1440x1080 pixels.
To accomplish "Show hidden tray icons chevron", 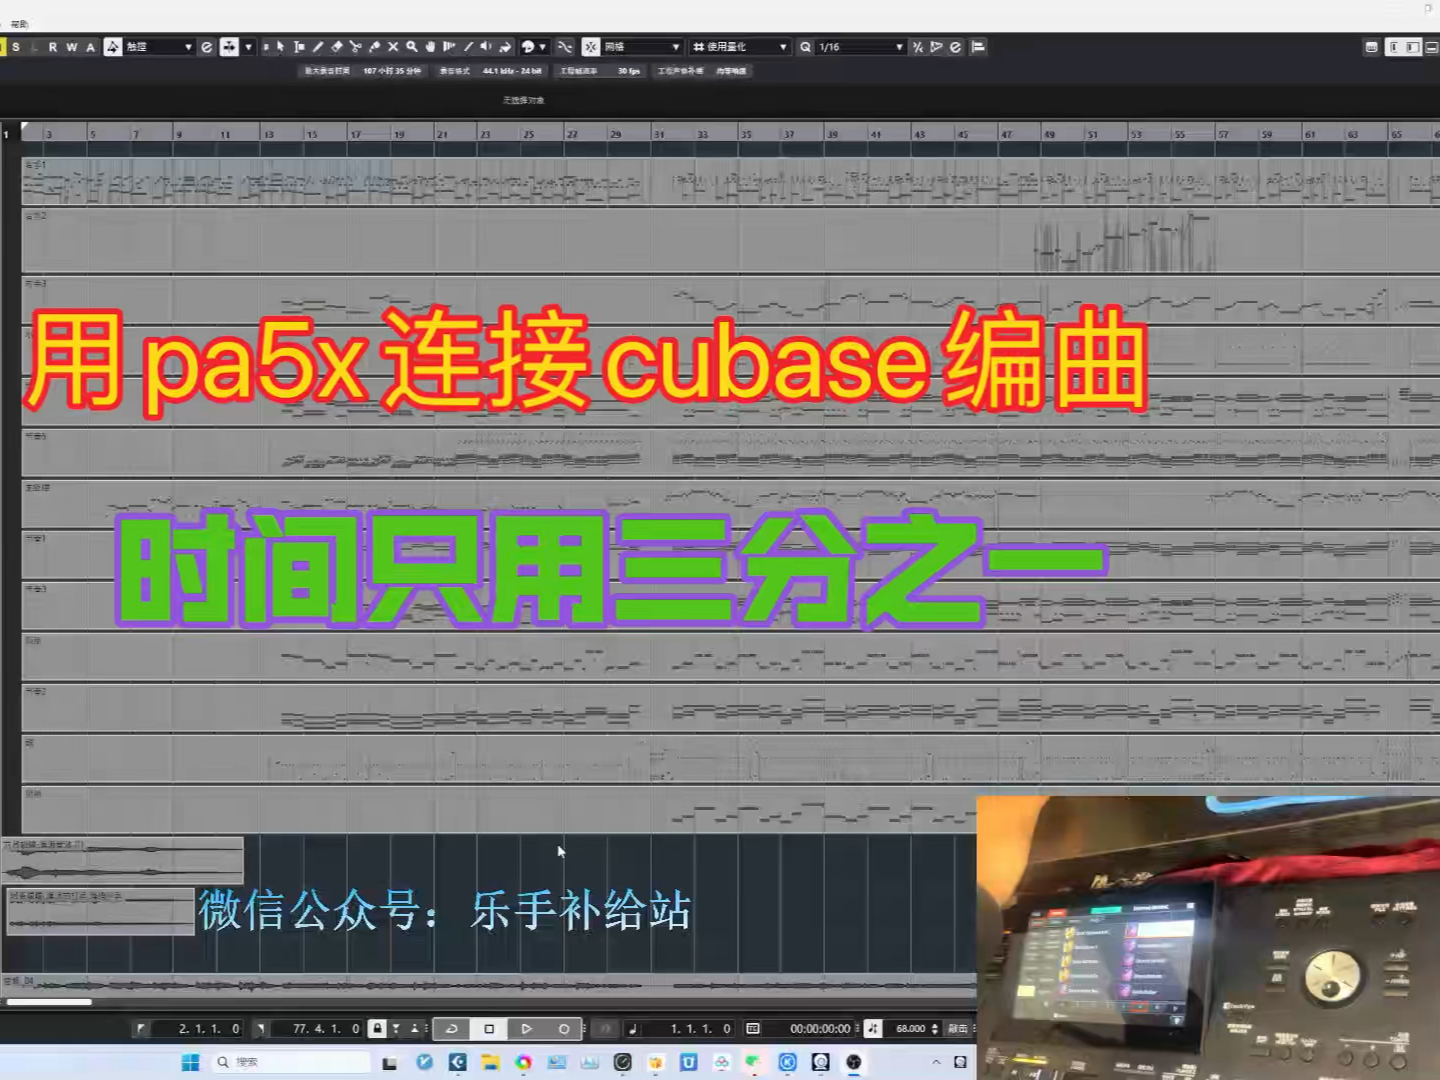I will (936, 1062).
